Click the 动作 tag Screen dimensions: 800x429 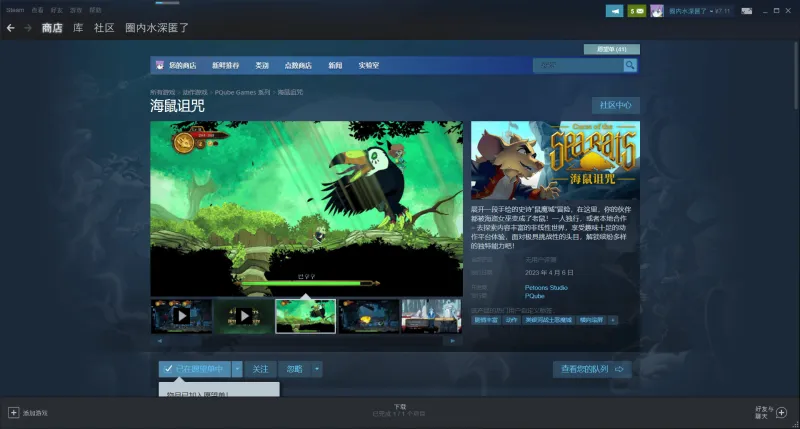pyautogui.click(x=511, y=320)
